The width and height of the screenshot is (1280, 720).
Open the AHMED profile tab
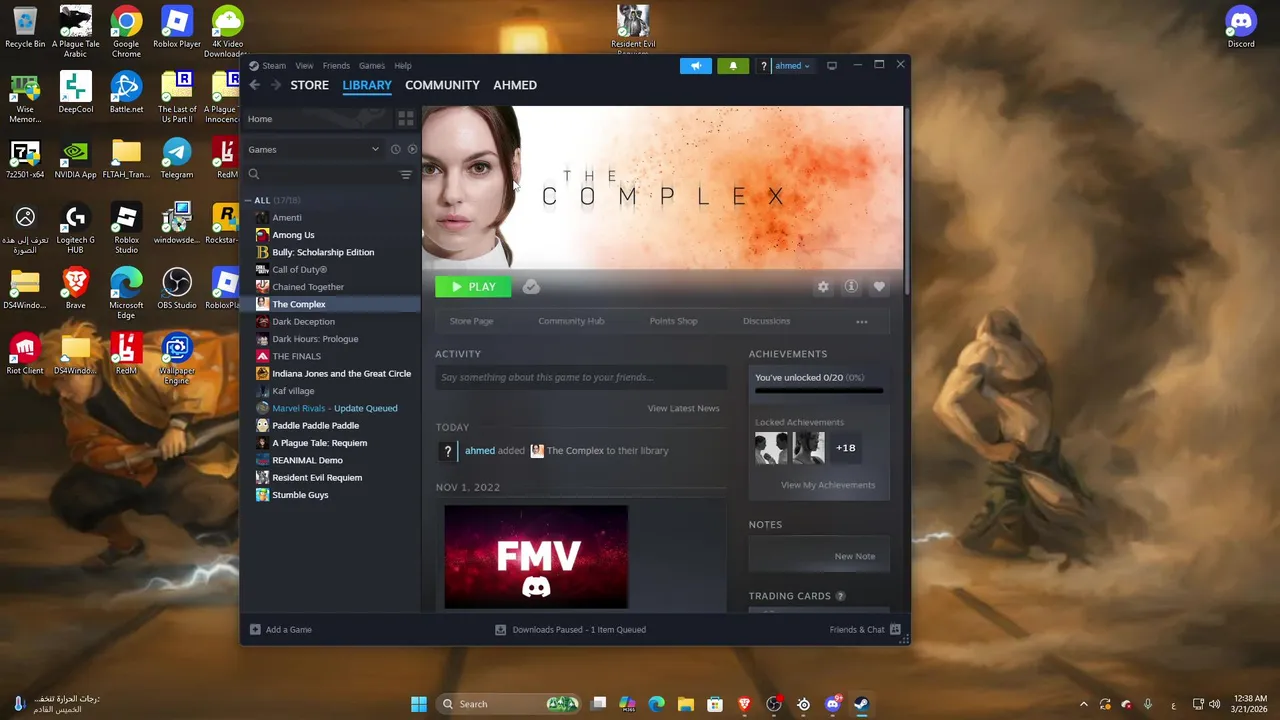[x=515, y=85]
